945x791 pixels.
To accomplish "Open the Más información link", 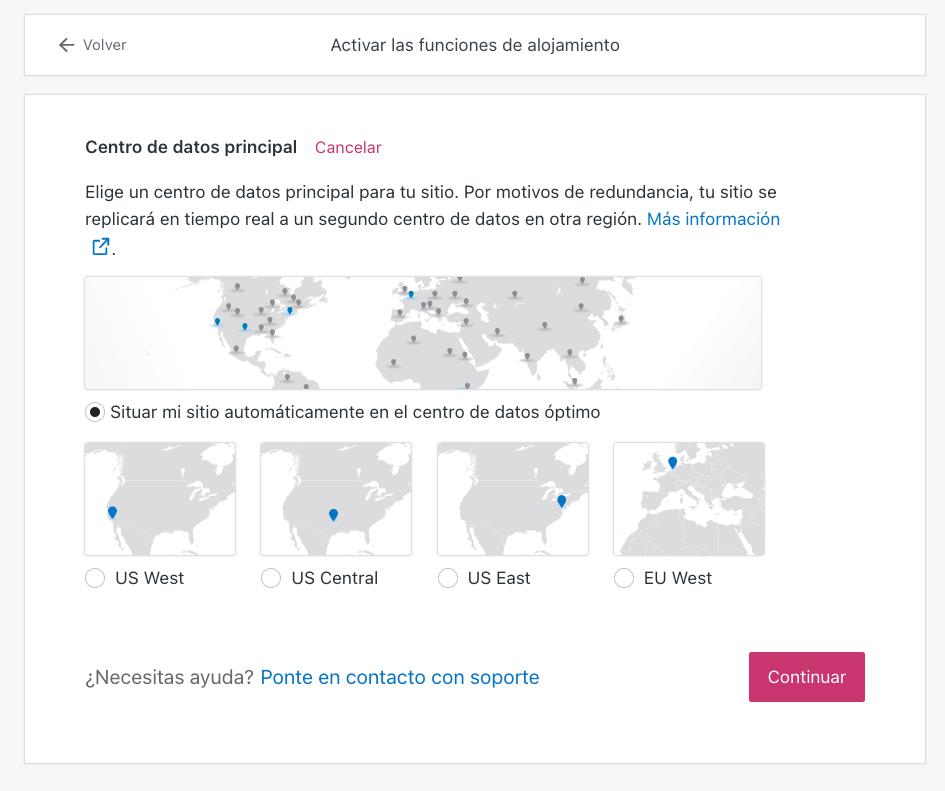I will [x=713, y=219].
